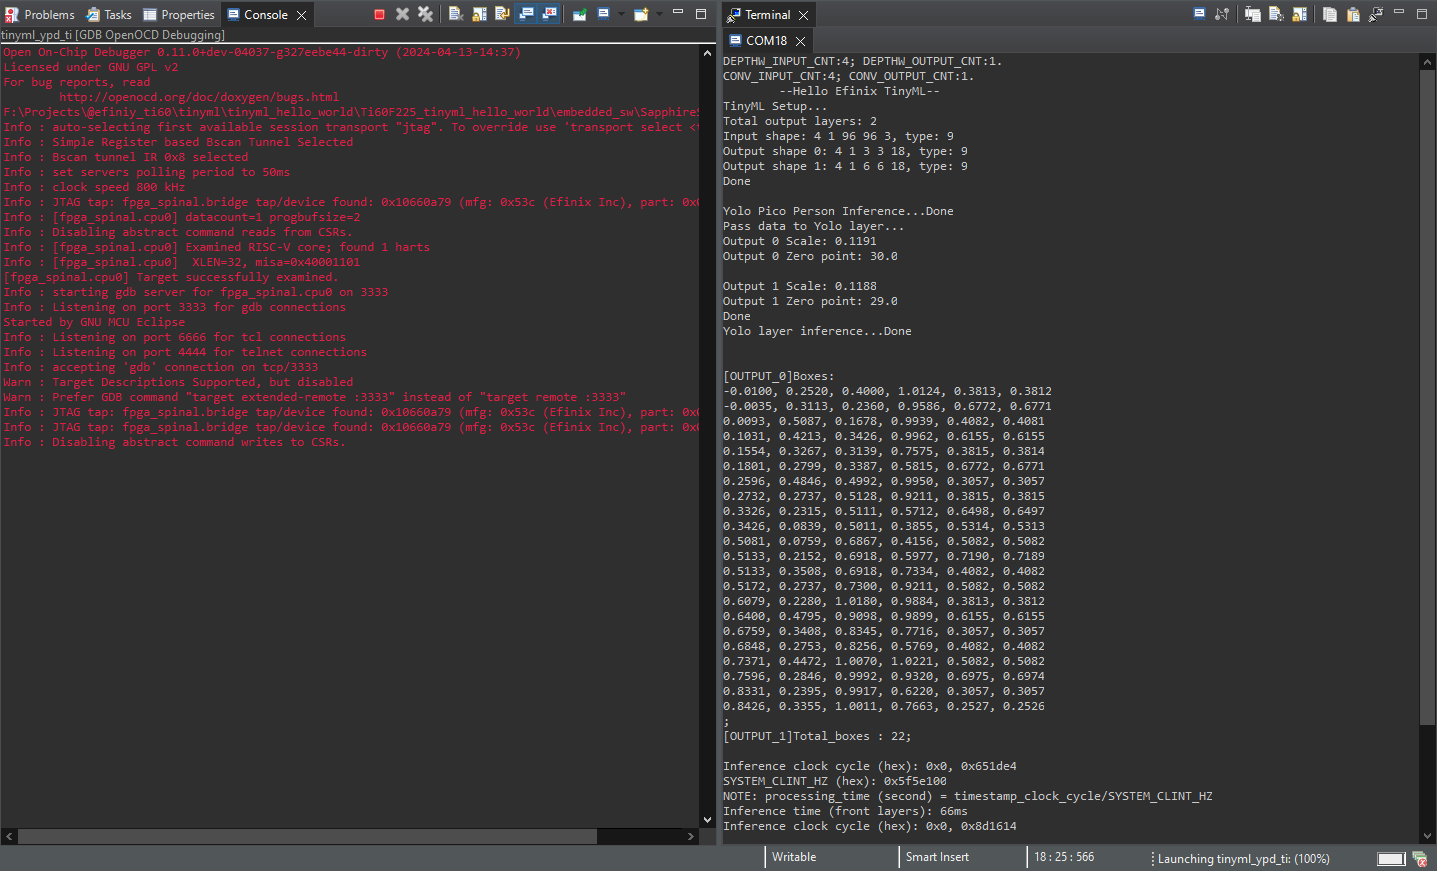Close the Console tab
The height and width of the screenshot is (871, 1437).
point(300,15)
